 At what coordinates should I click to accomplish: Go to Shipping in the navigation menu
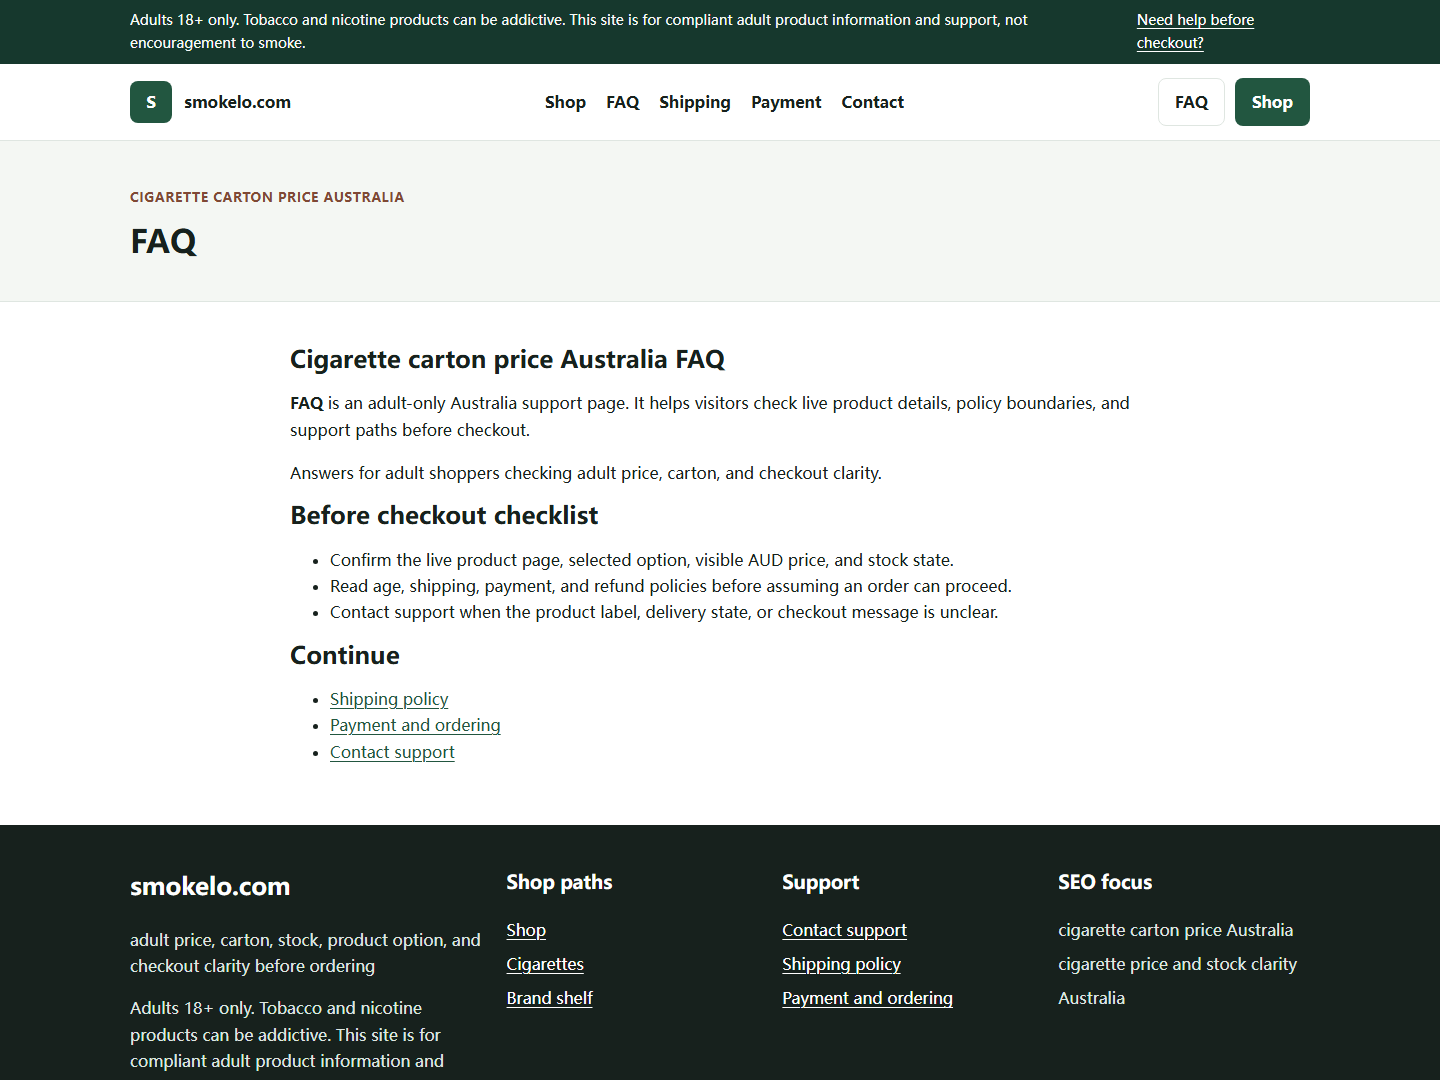click(695, 102)
